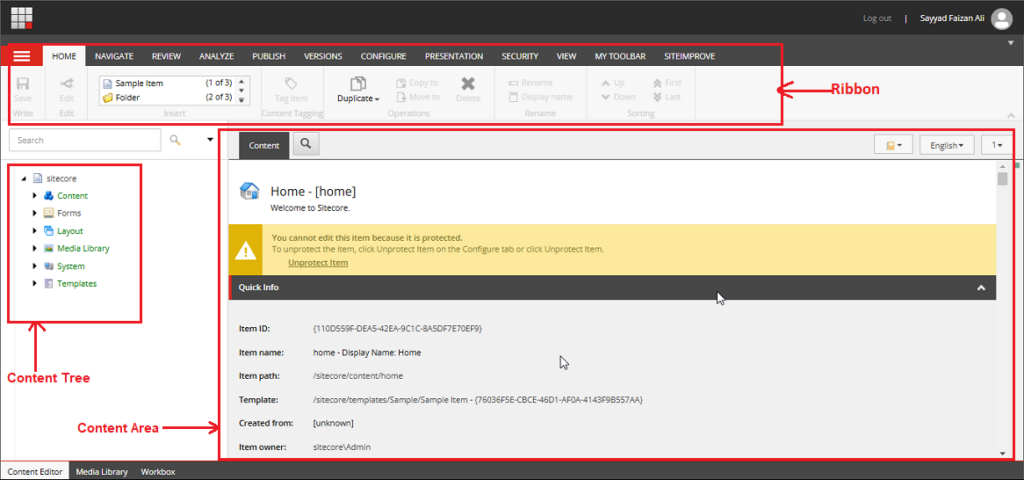Expand the Media Library tree node
Viewport: 1024px width, 480px height.
tap(35, 249)
